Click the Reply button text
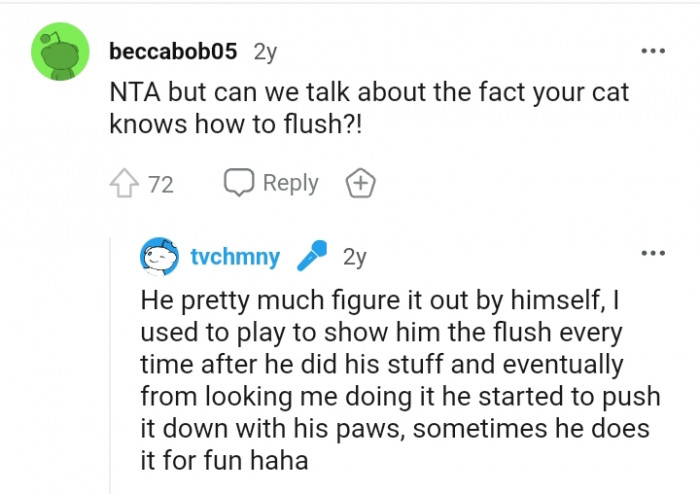The width and height of the screenshot is (700, 494). (x=291, y=183)
